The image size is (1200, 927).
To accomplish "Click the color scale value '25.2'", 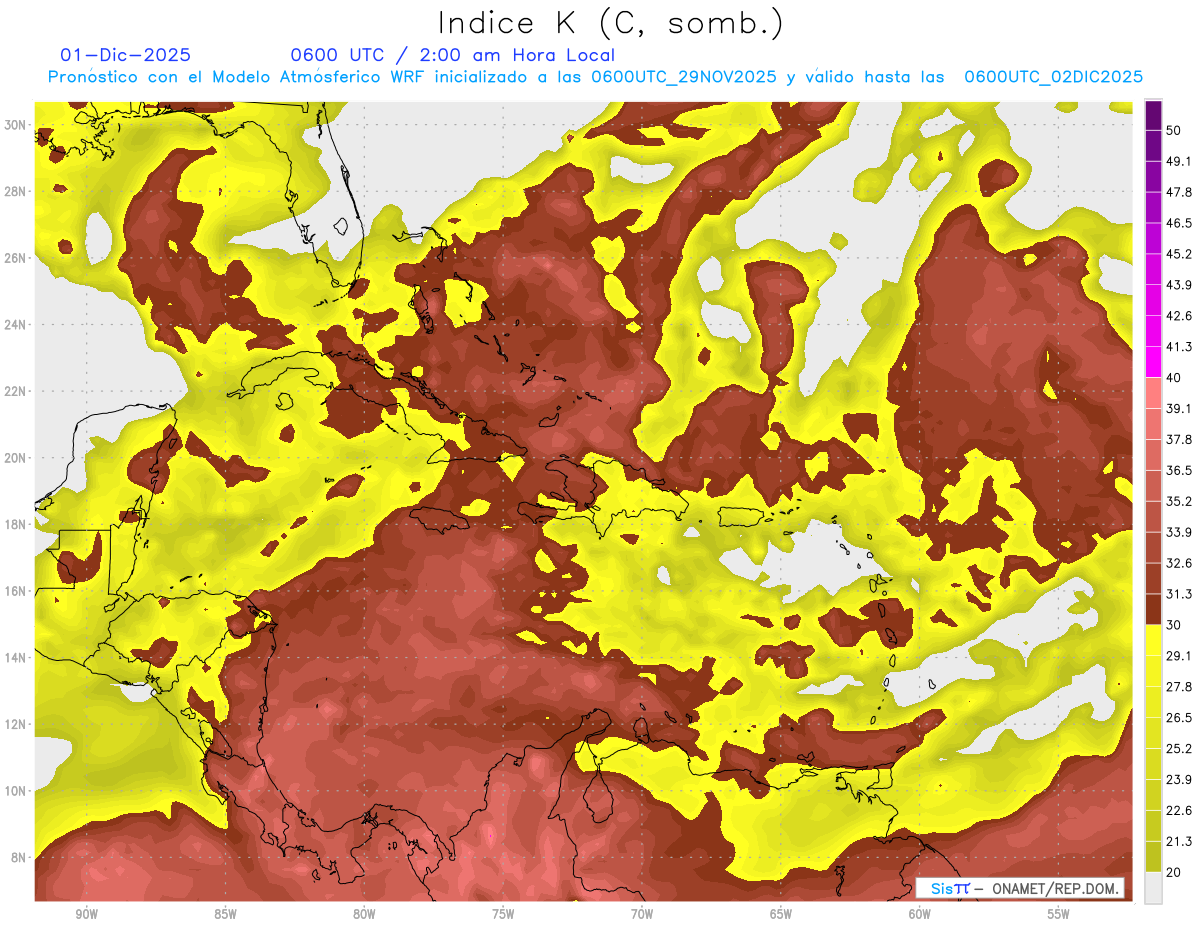I will pyautogui.click(x=1178, y=749).
